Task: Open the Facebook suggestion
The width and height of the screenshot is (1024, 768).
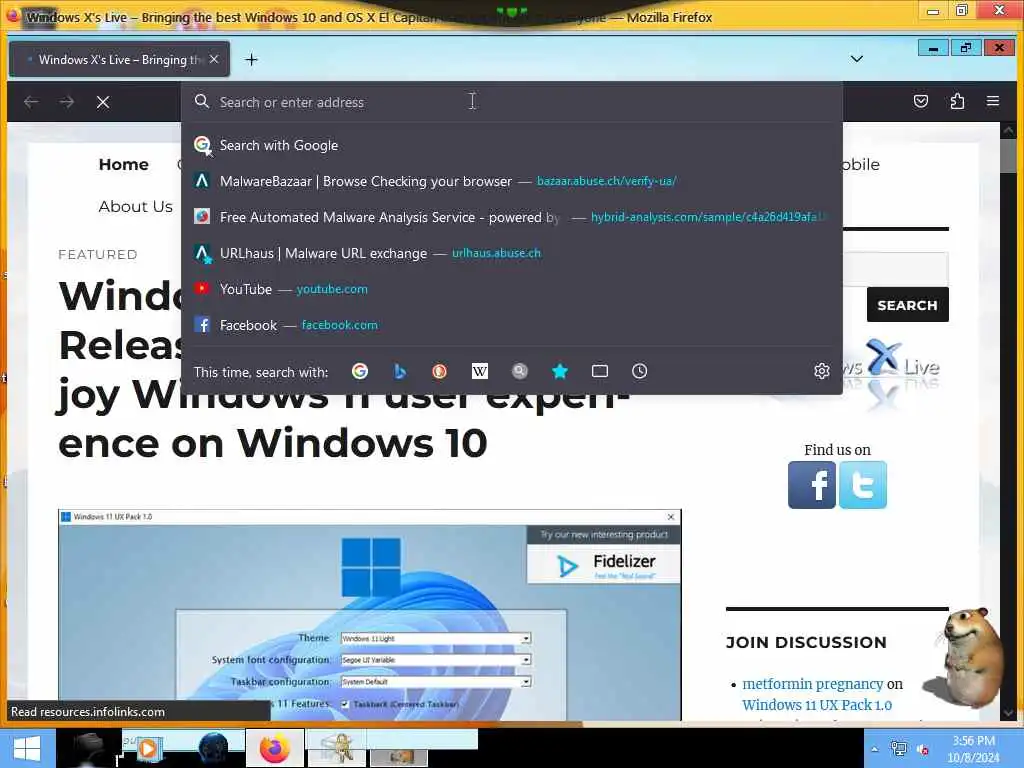Action: [x=511, y=325]
